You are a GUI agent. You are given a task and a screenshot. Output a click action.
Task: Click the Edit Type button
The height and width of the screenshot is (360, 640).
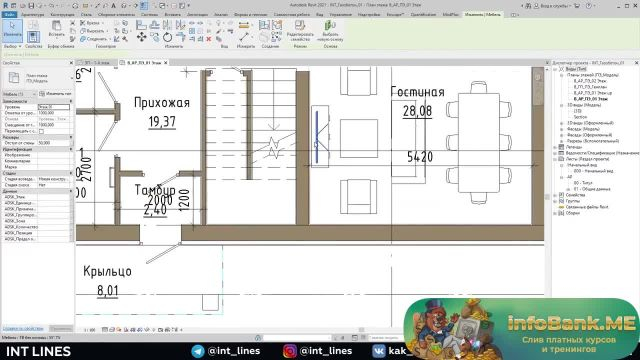pos(55,94)
